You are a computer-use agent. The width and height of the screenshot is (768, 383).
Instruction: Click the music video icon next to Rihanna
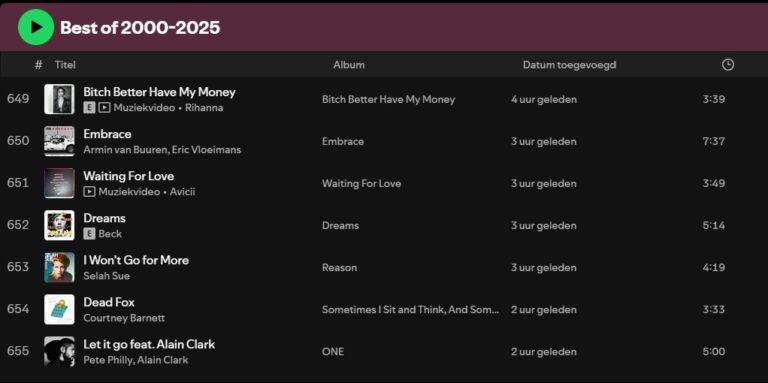coord(104,108)
